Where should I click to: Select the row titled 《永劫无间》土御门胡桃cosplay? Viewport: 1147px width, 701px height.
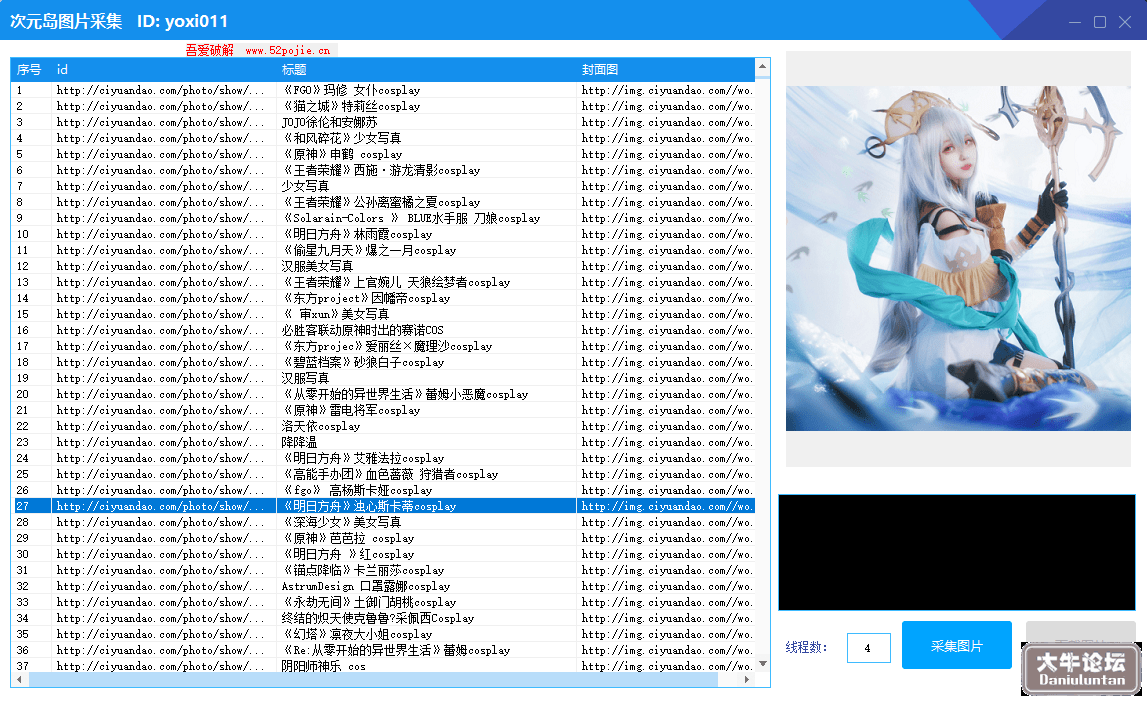pos(383,602)
